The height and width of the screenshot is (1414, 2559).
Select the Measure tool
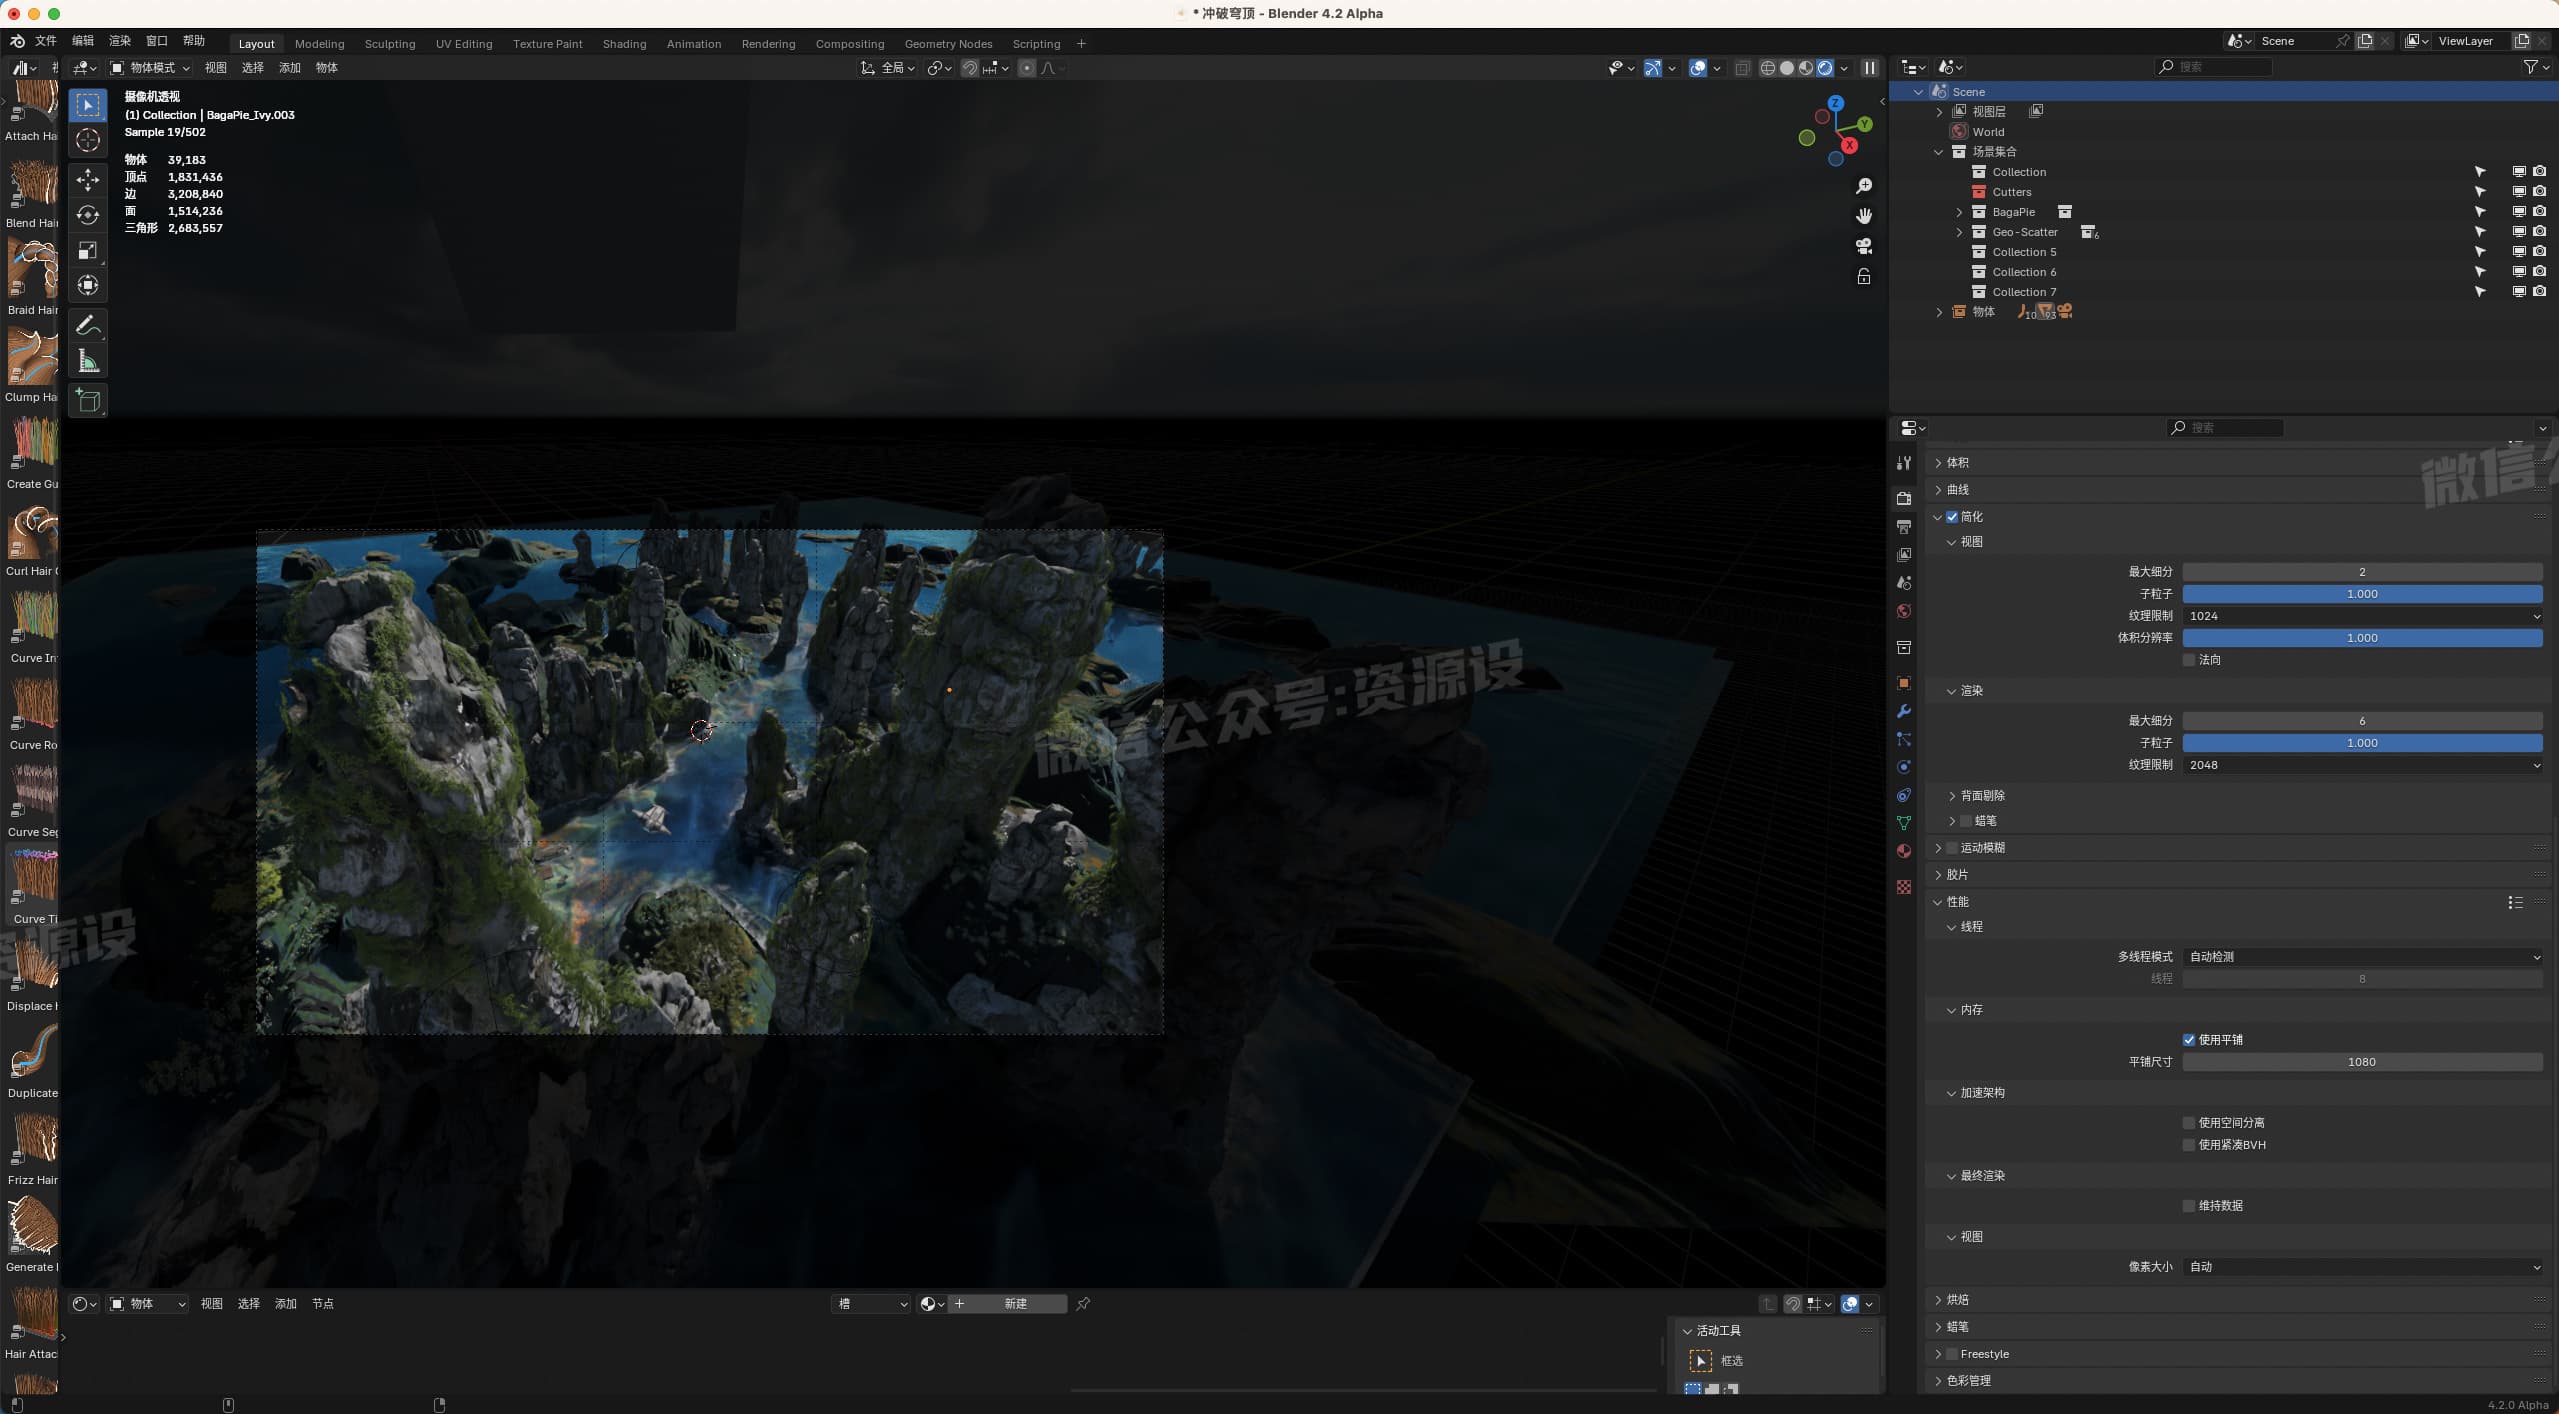point(88,361)
